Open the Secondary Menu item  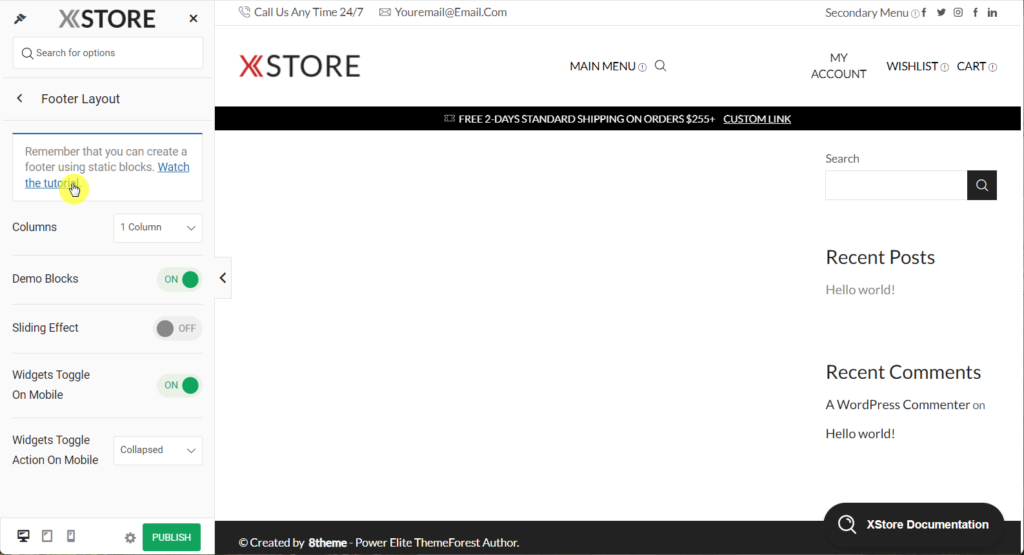click(867, 12)
